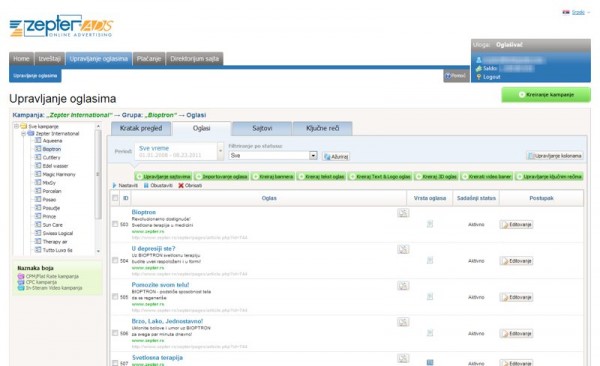Click the green Kreiranje kampanje button
Viewport: 600px width, 366px height.
click(x=546, y=95)
